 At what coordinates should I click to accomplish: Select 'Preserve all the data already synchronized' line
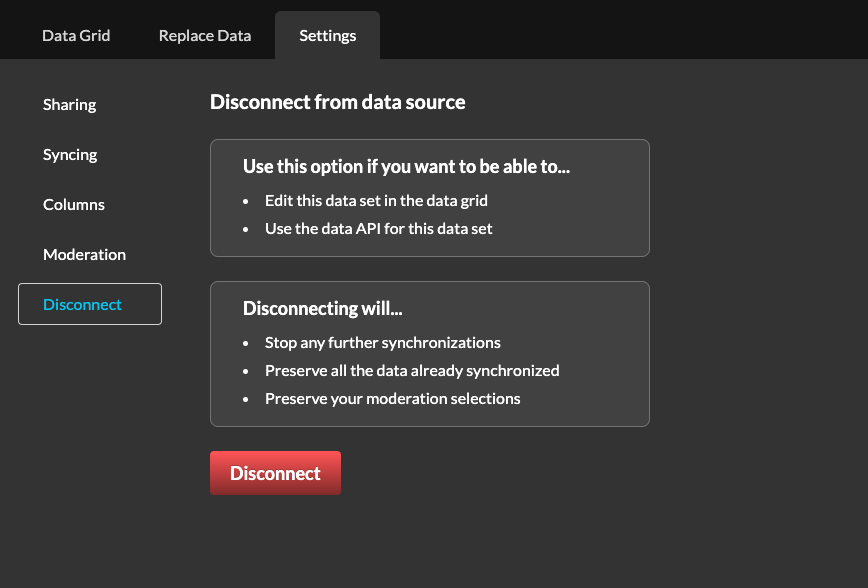tap(412, 370)
